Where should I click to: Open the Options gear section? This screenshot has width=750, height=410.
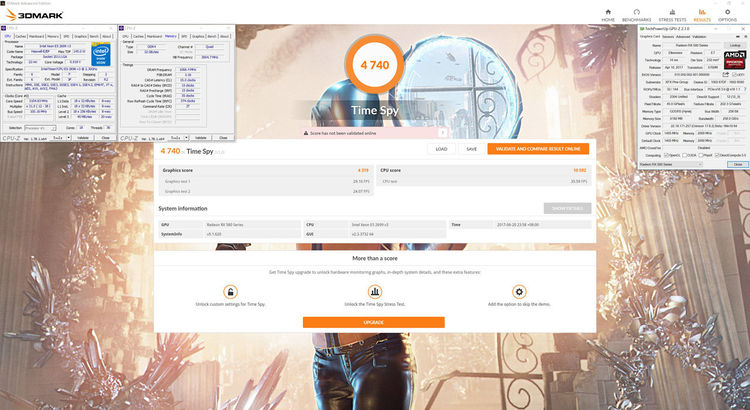tap(728, 15)
